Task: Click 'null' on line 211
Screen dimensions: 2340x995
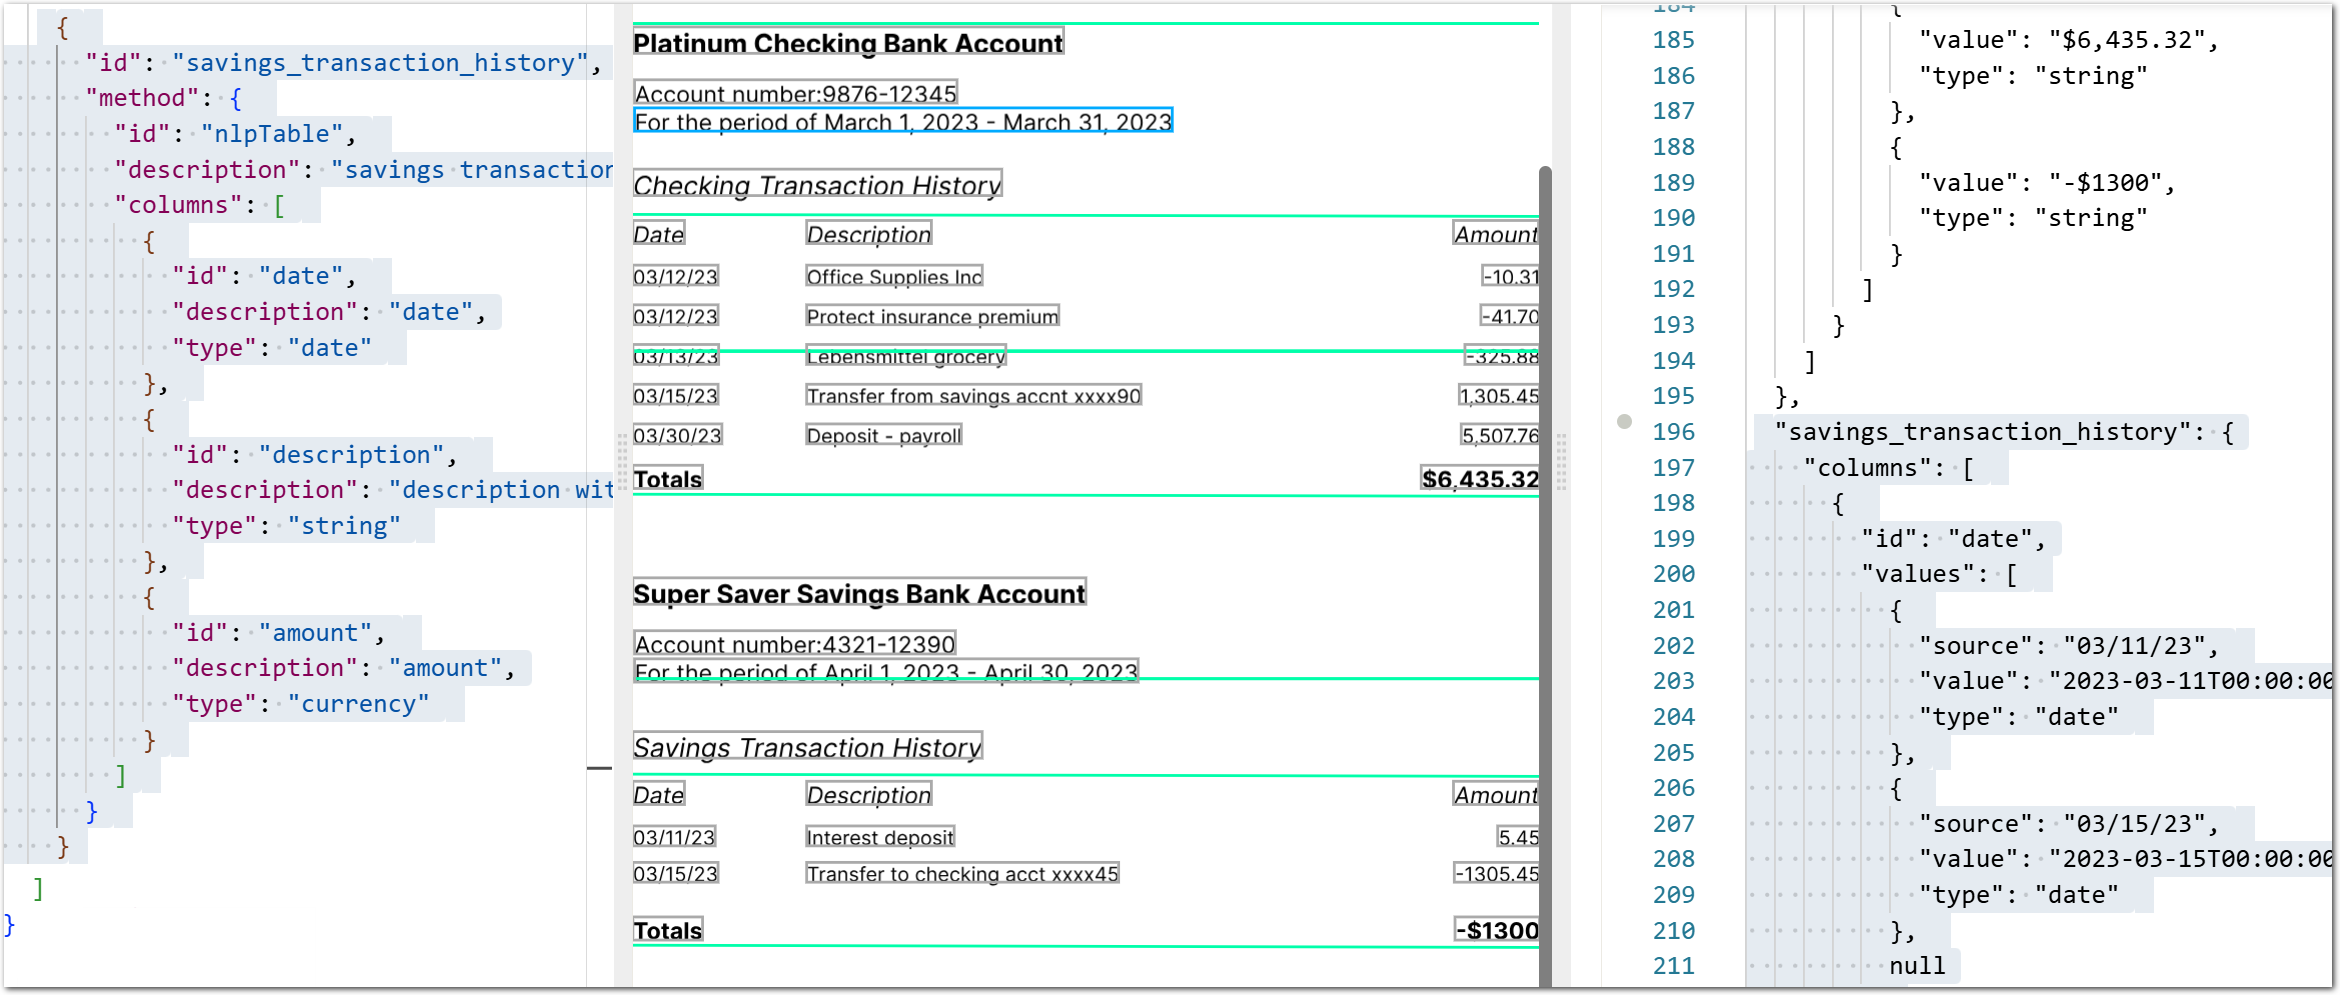Action: [1917, 966]
